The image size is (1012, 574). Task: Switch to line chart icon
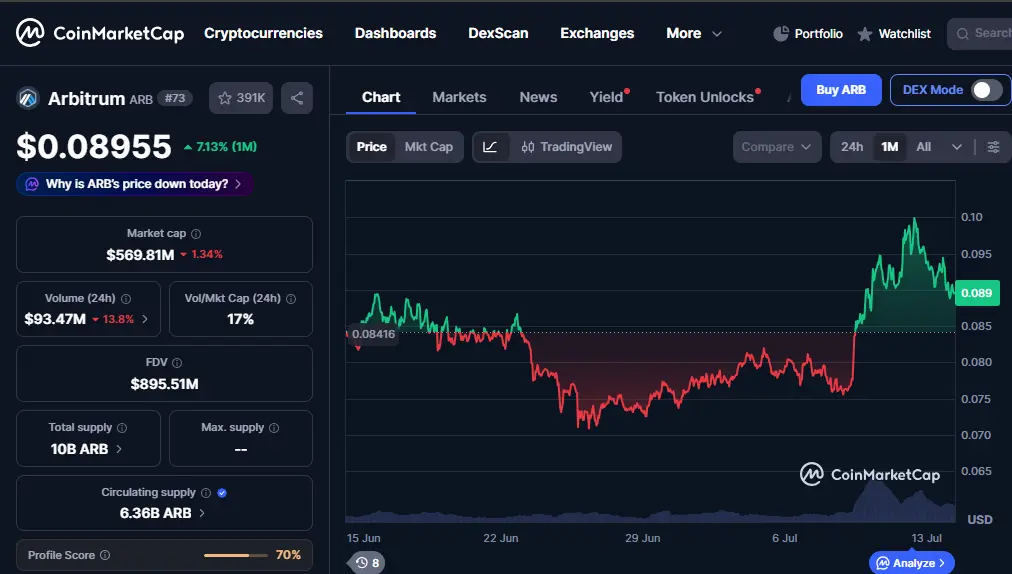pyautogui.click(x=491, y=147)
